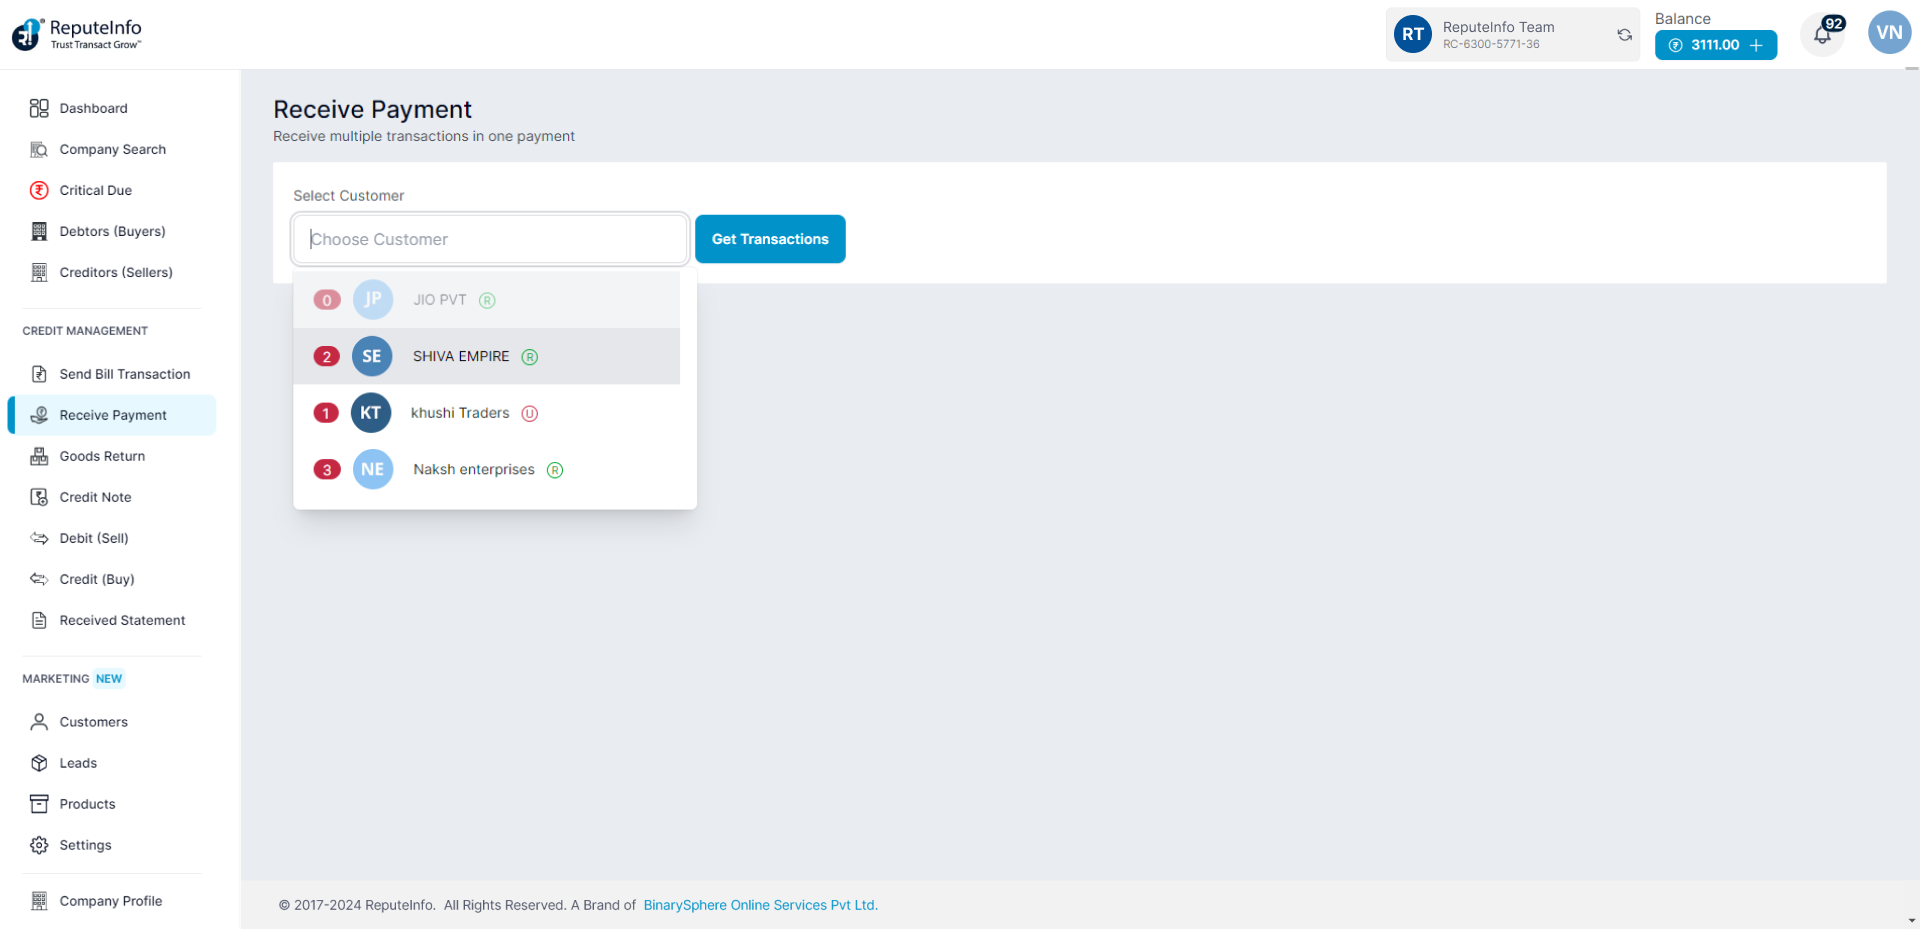Open Send Bill Transaction menu item

coord(124,374)
